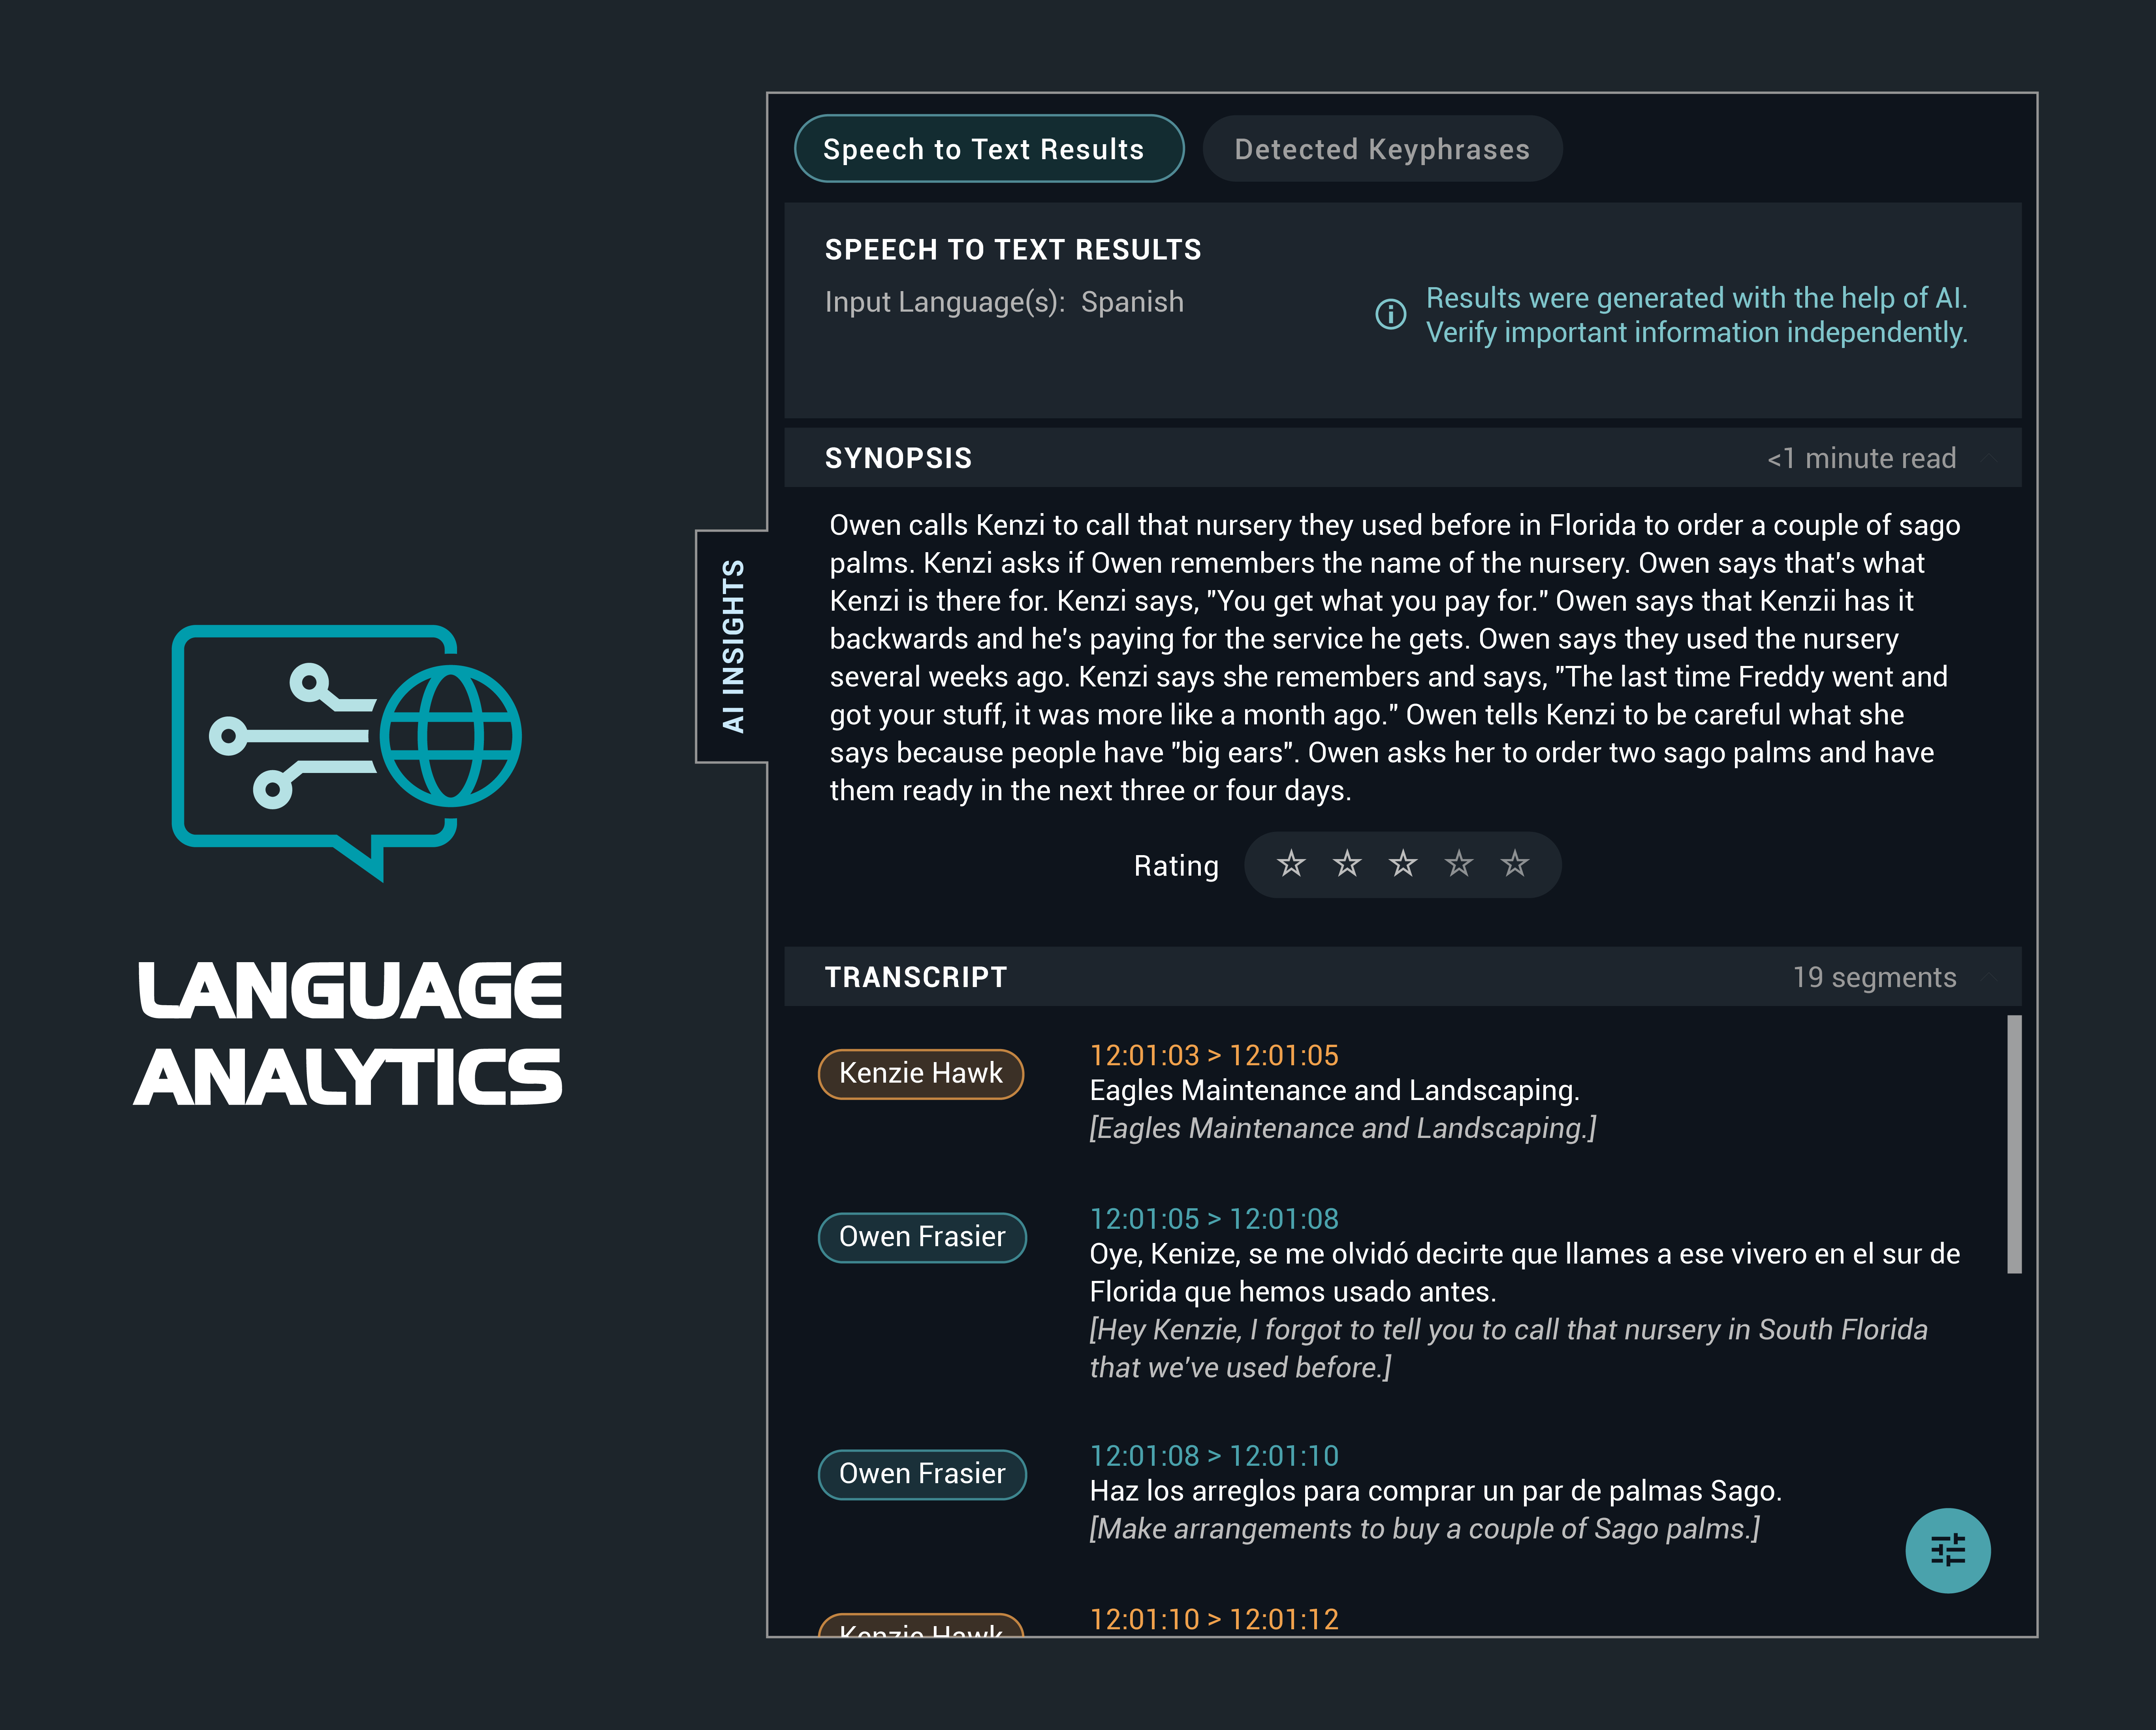The image size is (2156, 1730).
Task: Give a three star rating
Action: point(1403,864)
